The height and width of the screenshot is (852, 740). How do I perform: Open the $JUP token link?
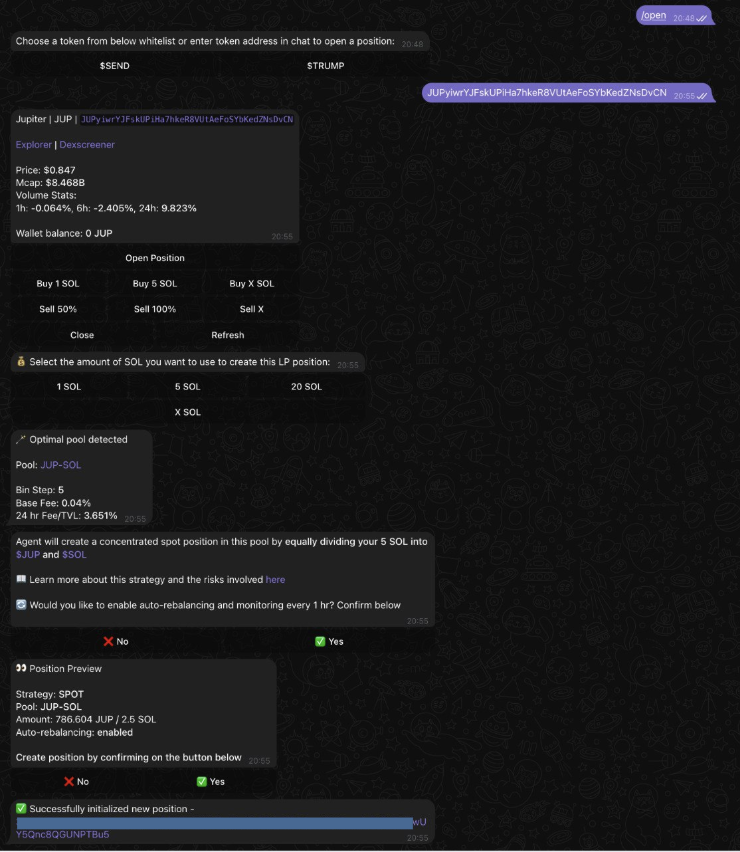28,555
